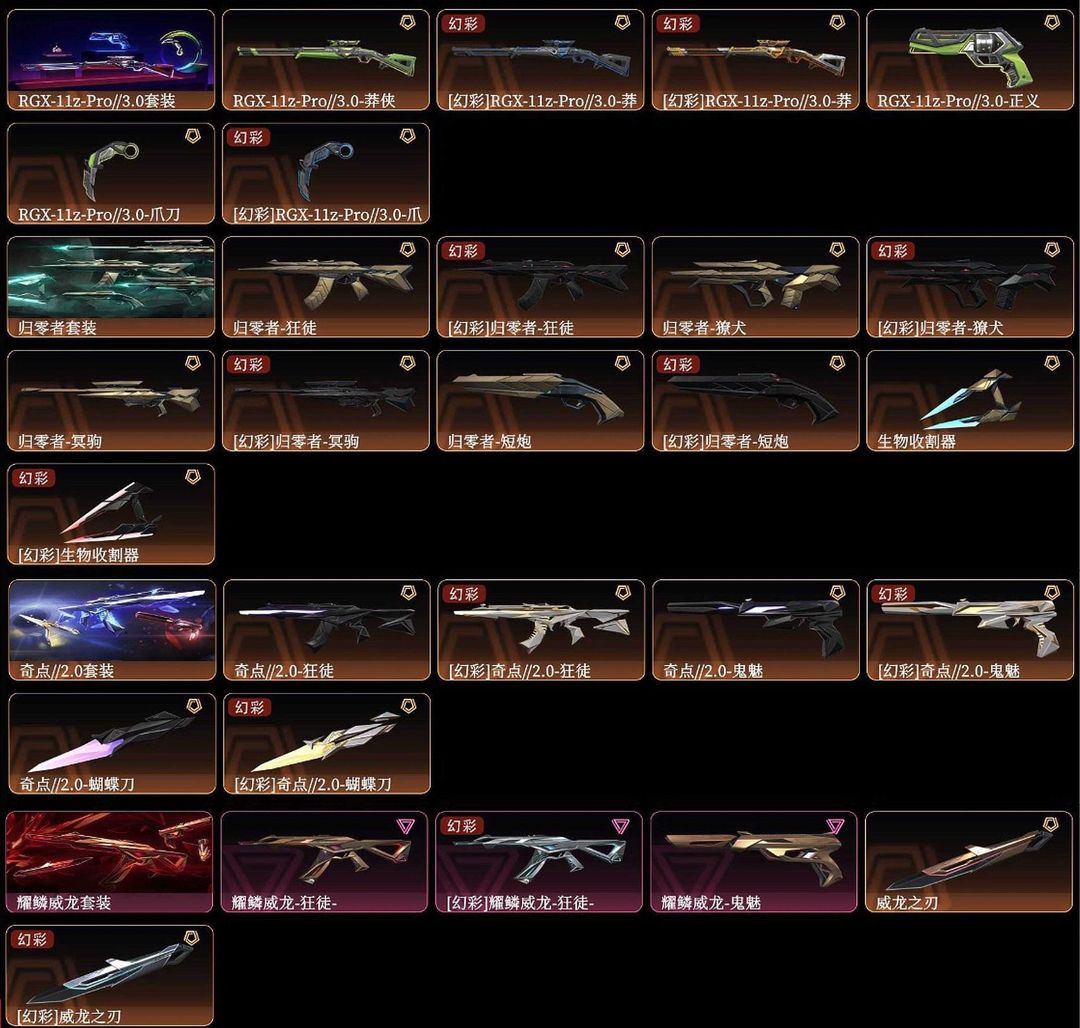The height and width of the screenshot is (1028, 1080).
Task: Click the pink triangle badge on 耀鳞威龙-狂徒-
Action: [x=406, y=826]
